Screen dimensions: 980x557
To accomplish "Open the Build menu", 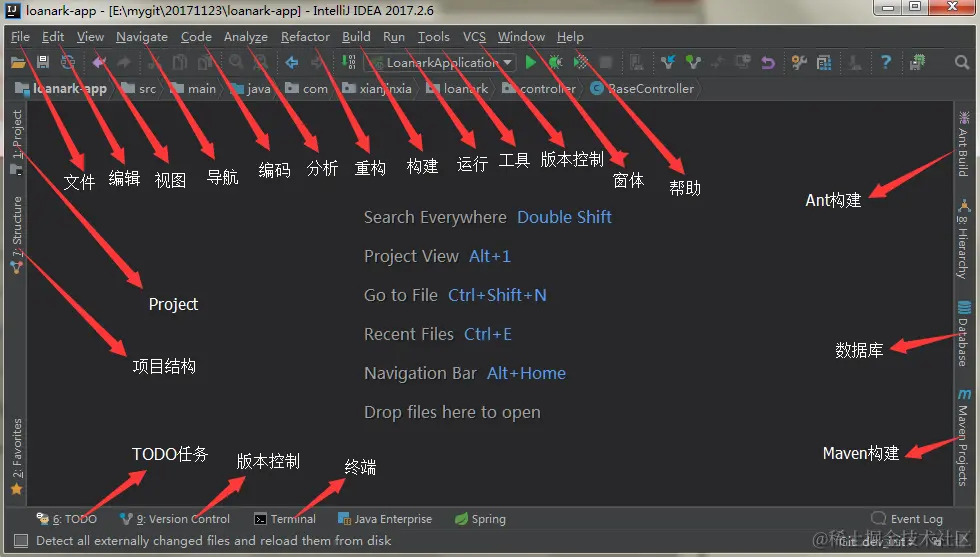I will click(356, 37).
